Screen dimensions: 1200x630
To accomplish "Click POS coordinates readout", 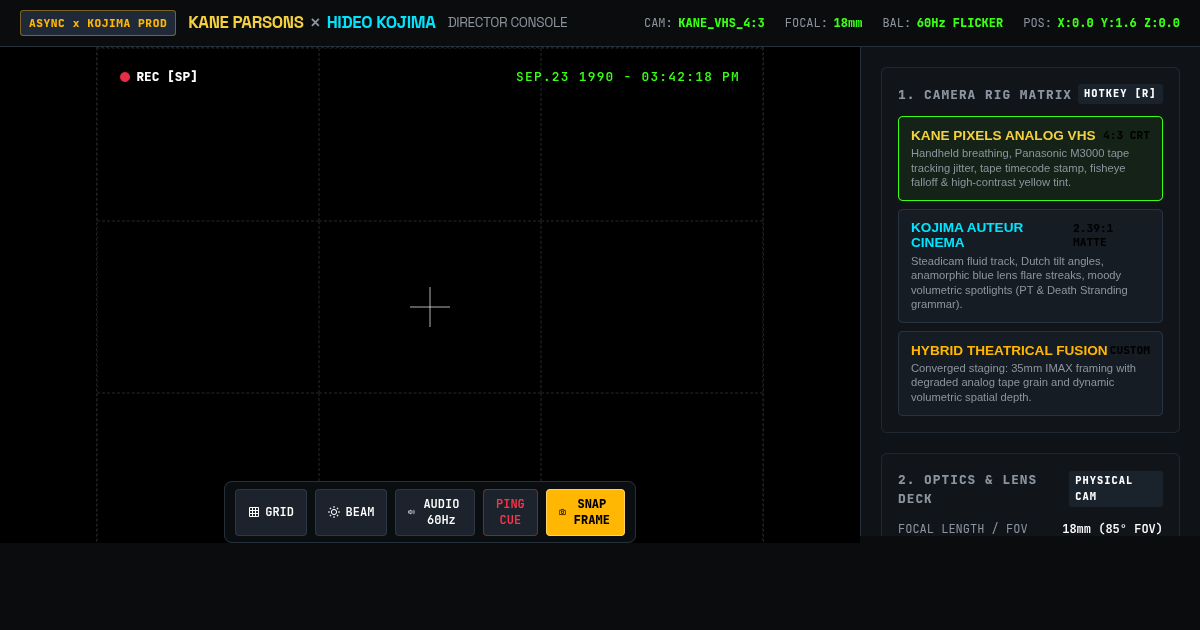I will click(1119, 23).
